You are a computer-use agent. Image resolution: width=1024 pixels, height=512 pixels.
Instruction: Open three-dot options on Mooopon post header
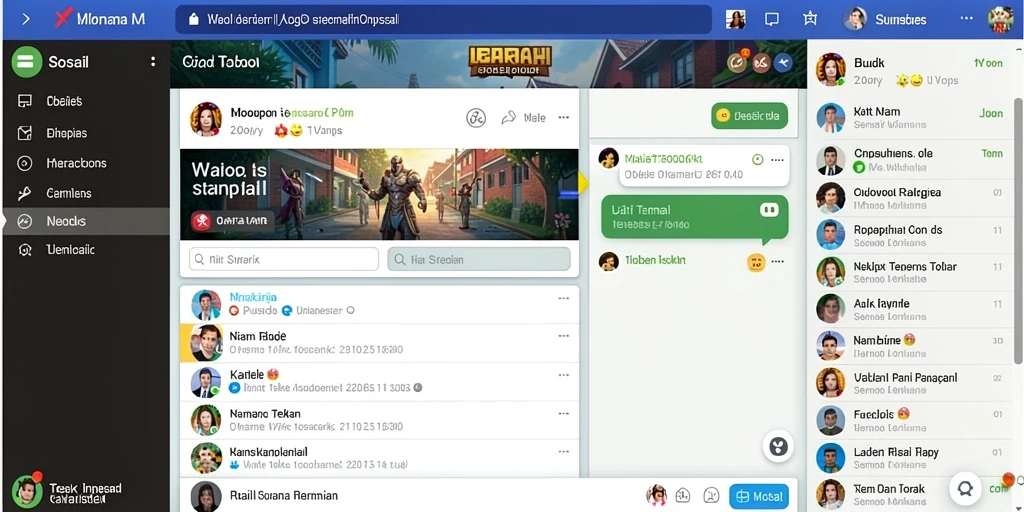tap(564, 118)
